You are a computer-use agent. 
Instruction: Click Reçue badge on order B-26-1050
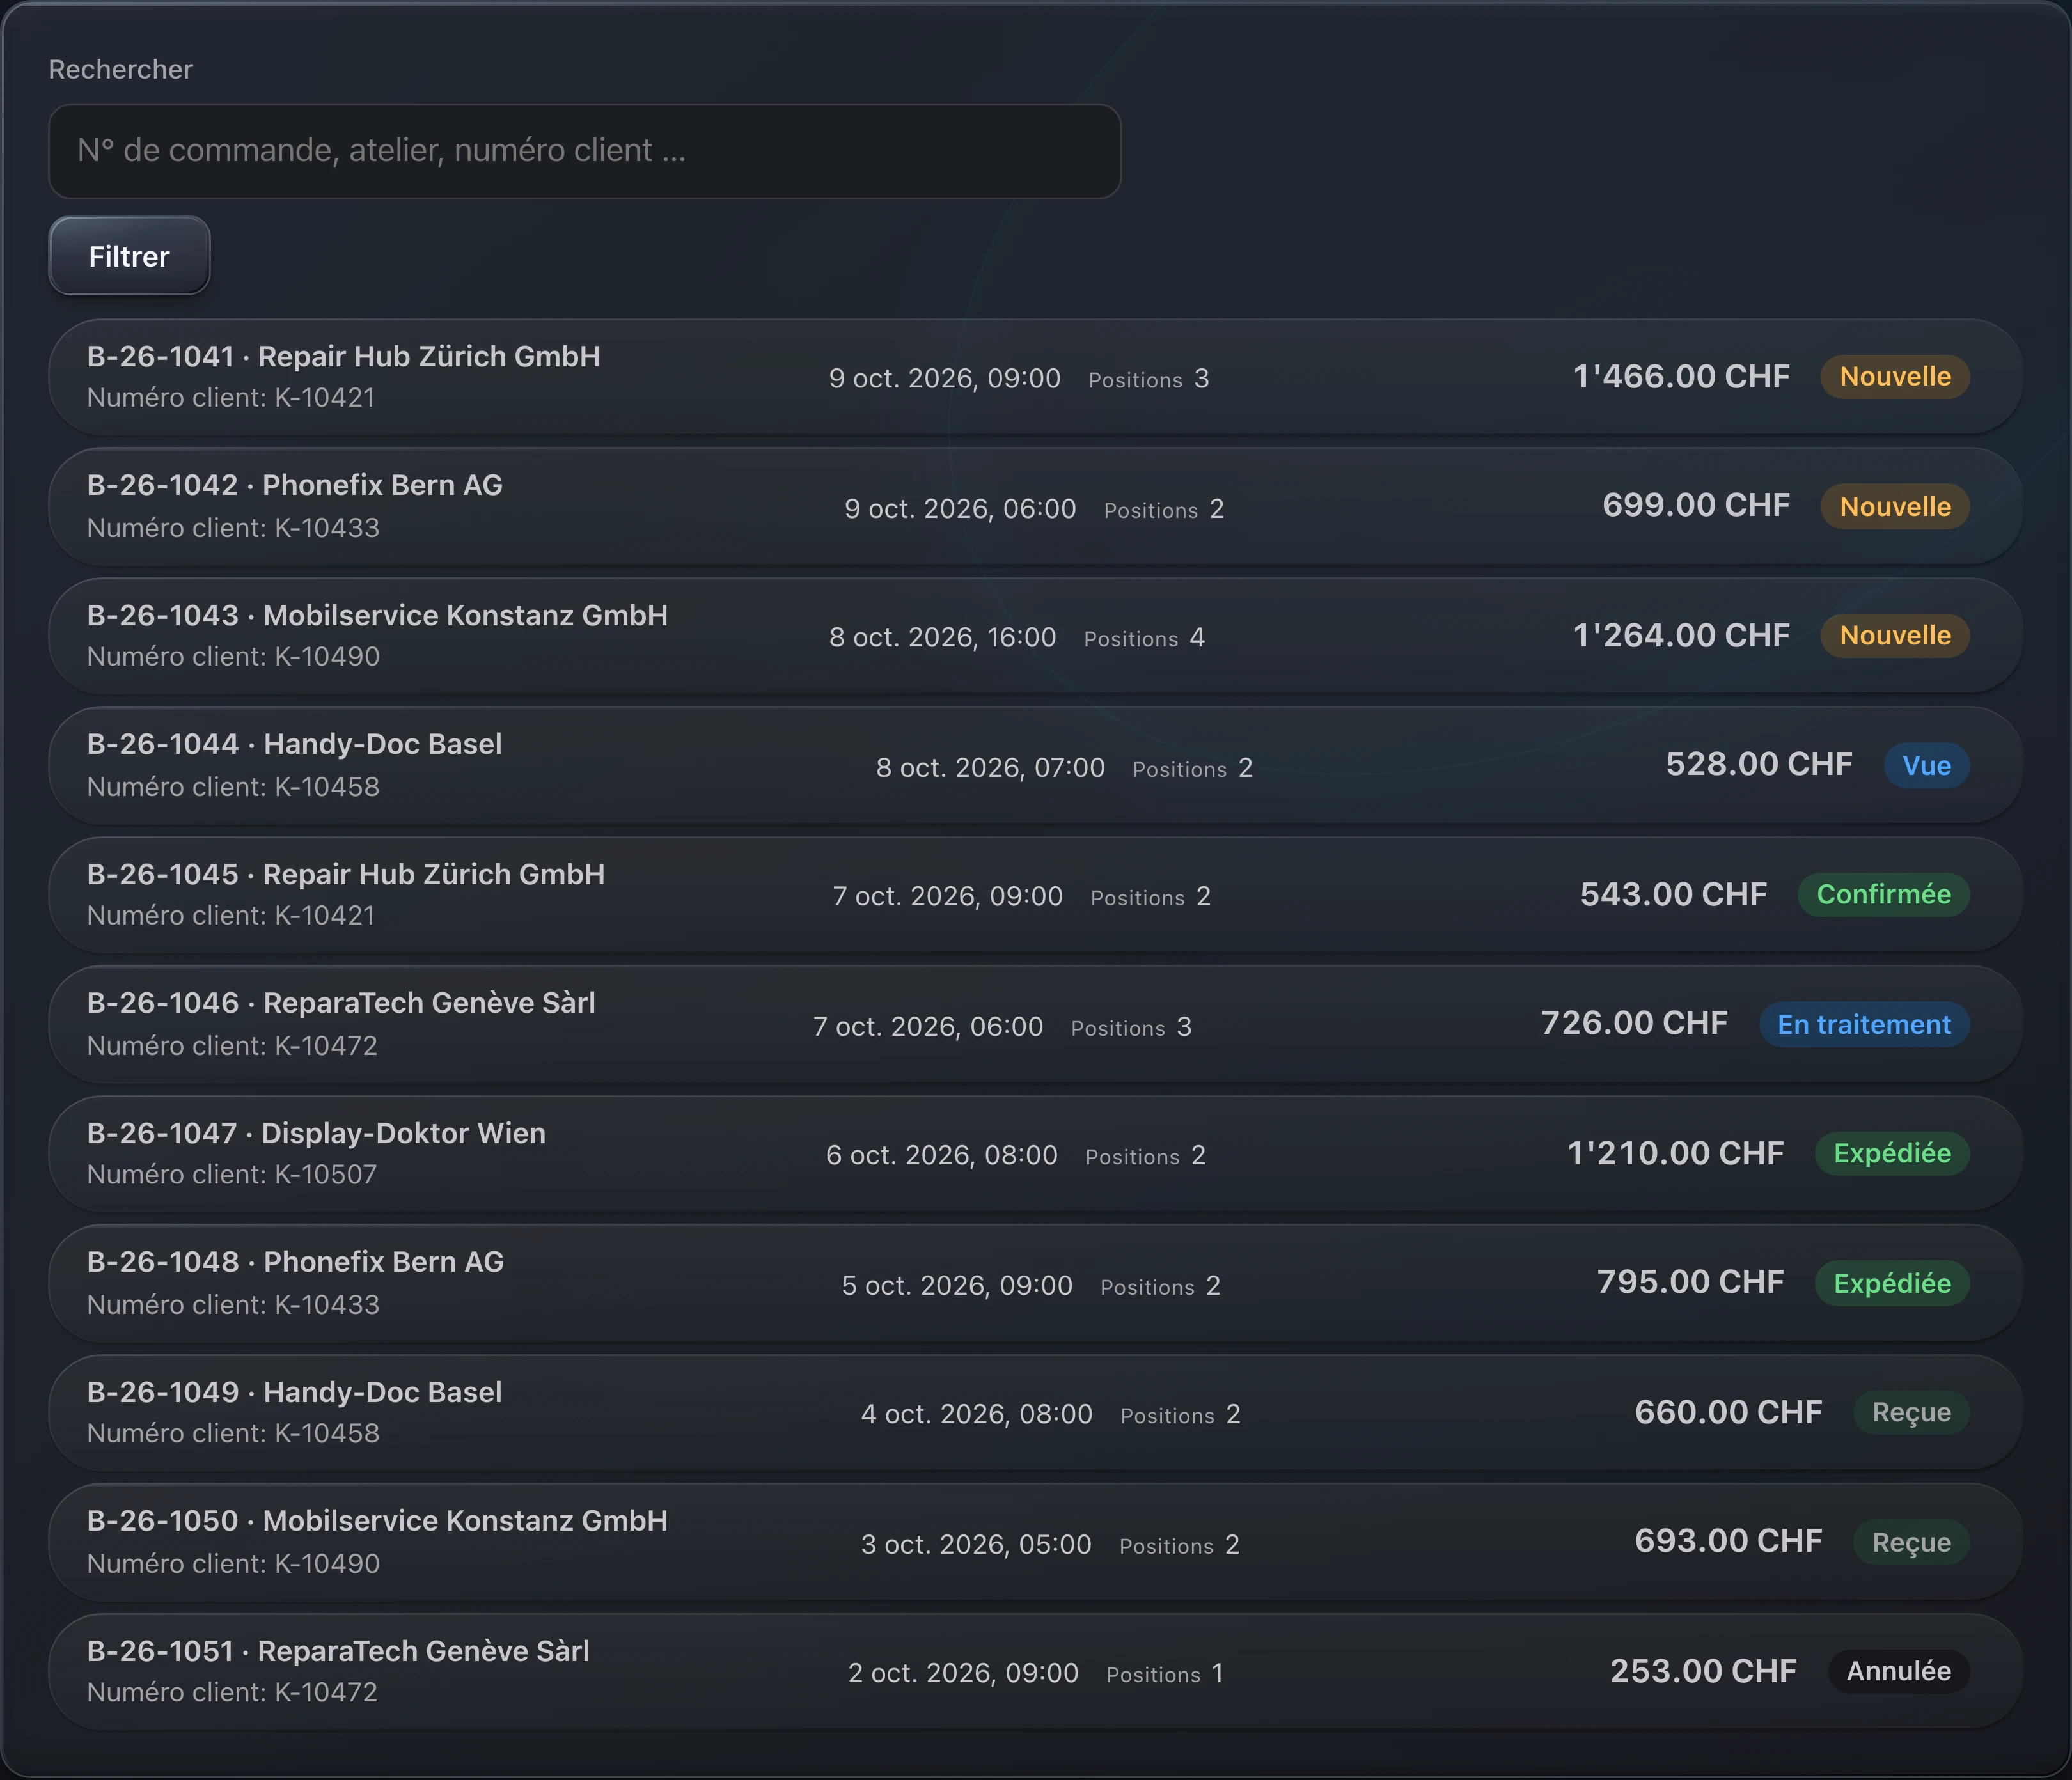click(x=1911, y=1543)
